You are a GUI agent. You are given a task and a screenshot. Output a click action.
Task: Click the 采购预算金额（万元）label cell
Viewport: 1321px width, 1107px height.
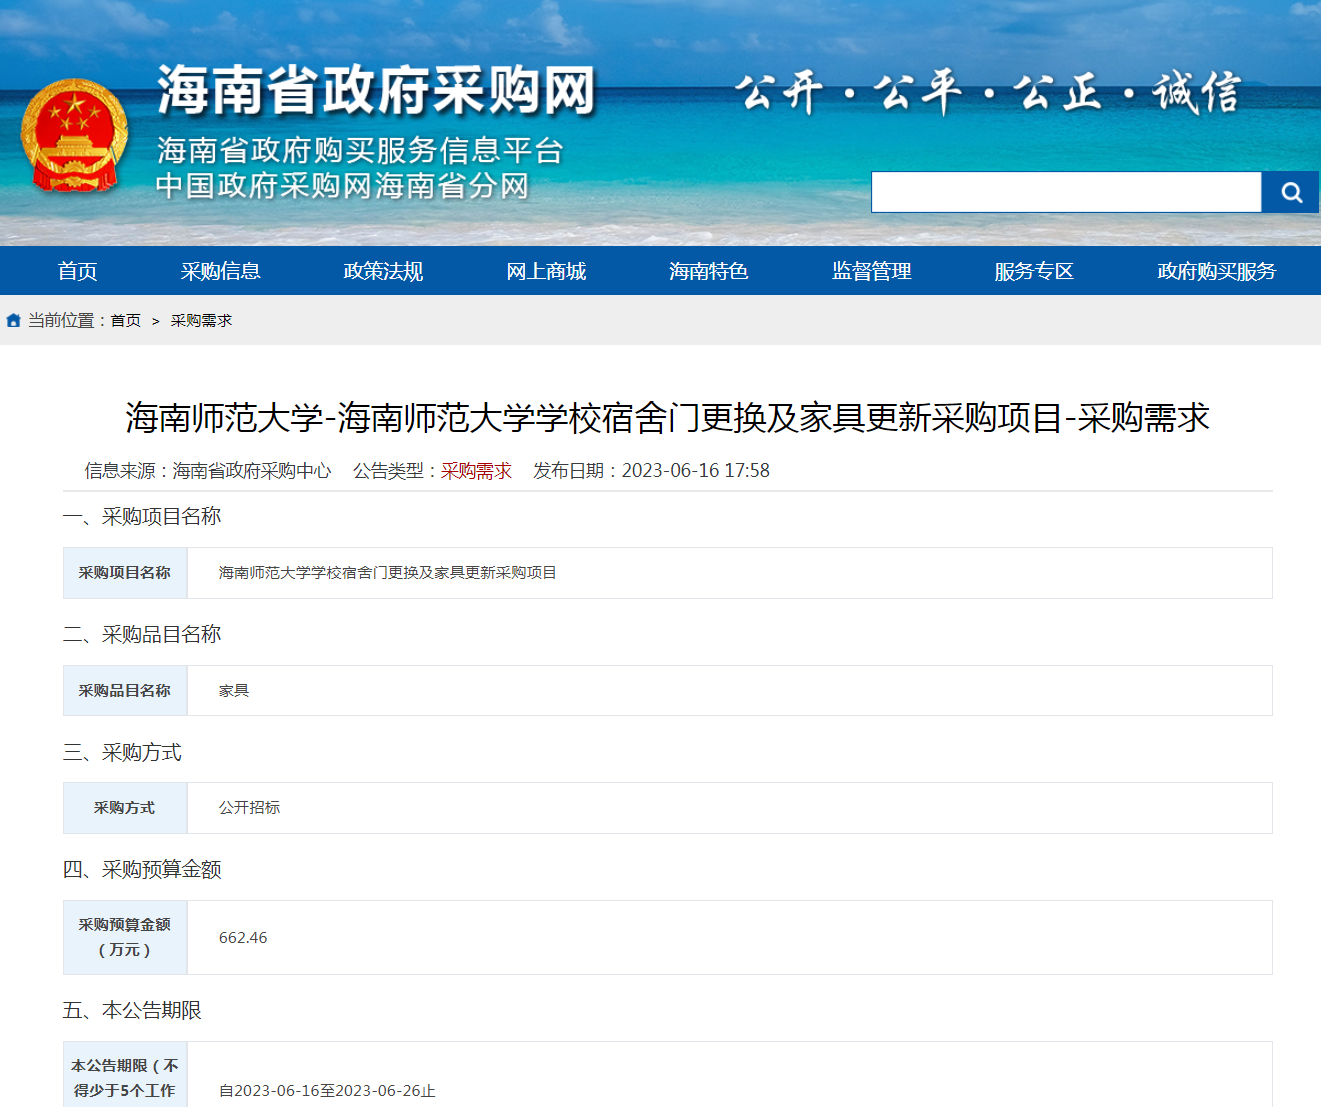(125, 938)
